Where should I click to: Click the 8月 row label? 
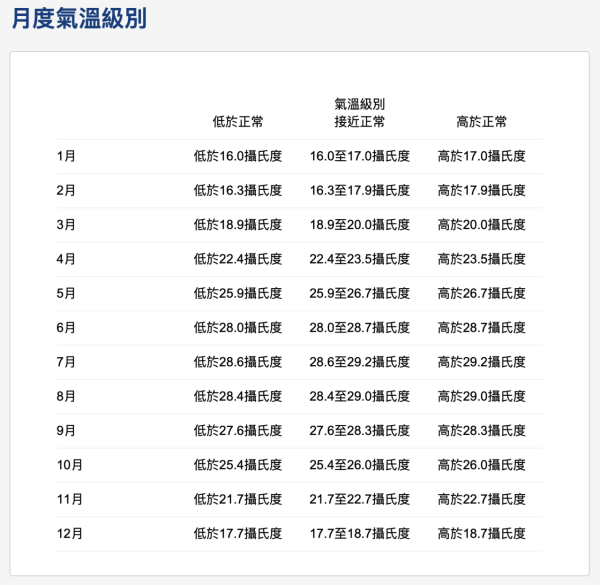coord(66,396)
